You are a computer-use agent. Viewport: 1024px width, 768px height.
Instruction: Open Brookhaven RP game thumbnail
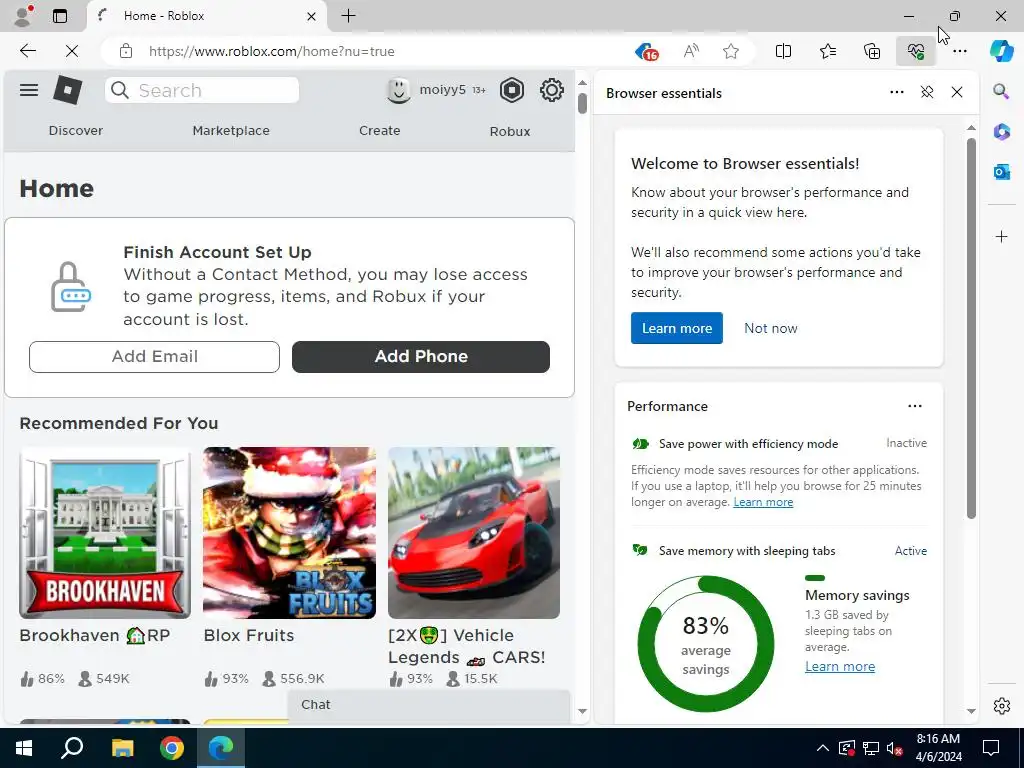point(105,533)
